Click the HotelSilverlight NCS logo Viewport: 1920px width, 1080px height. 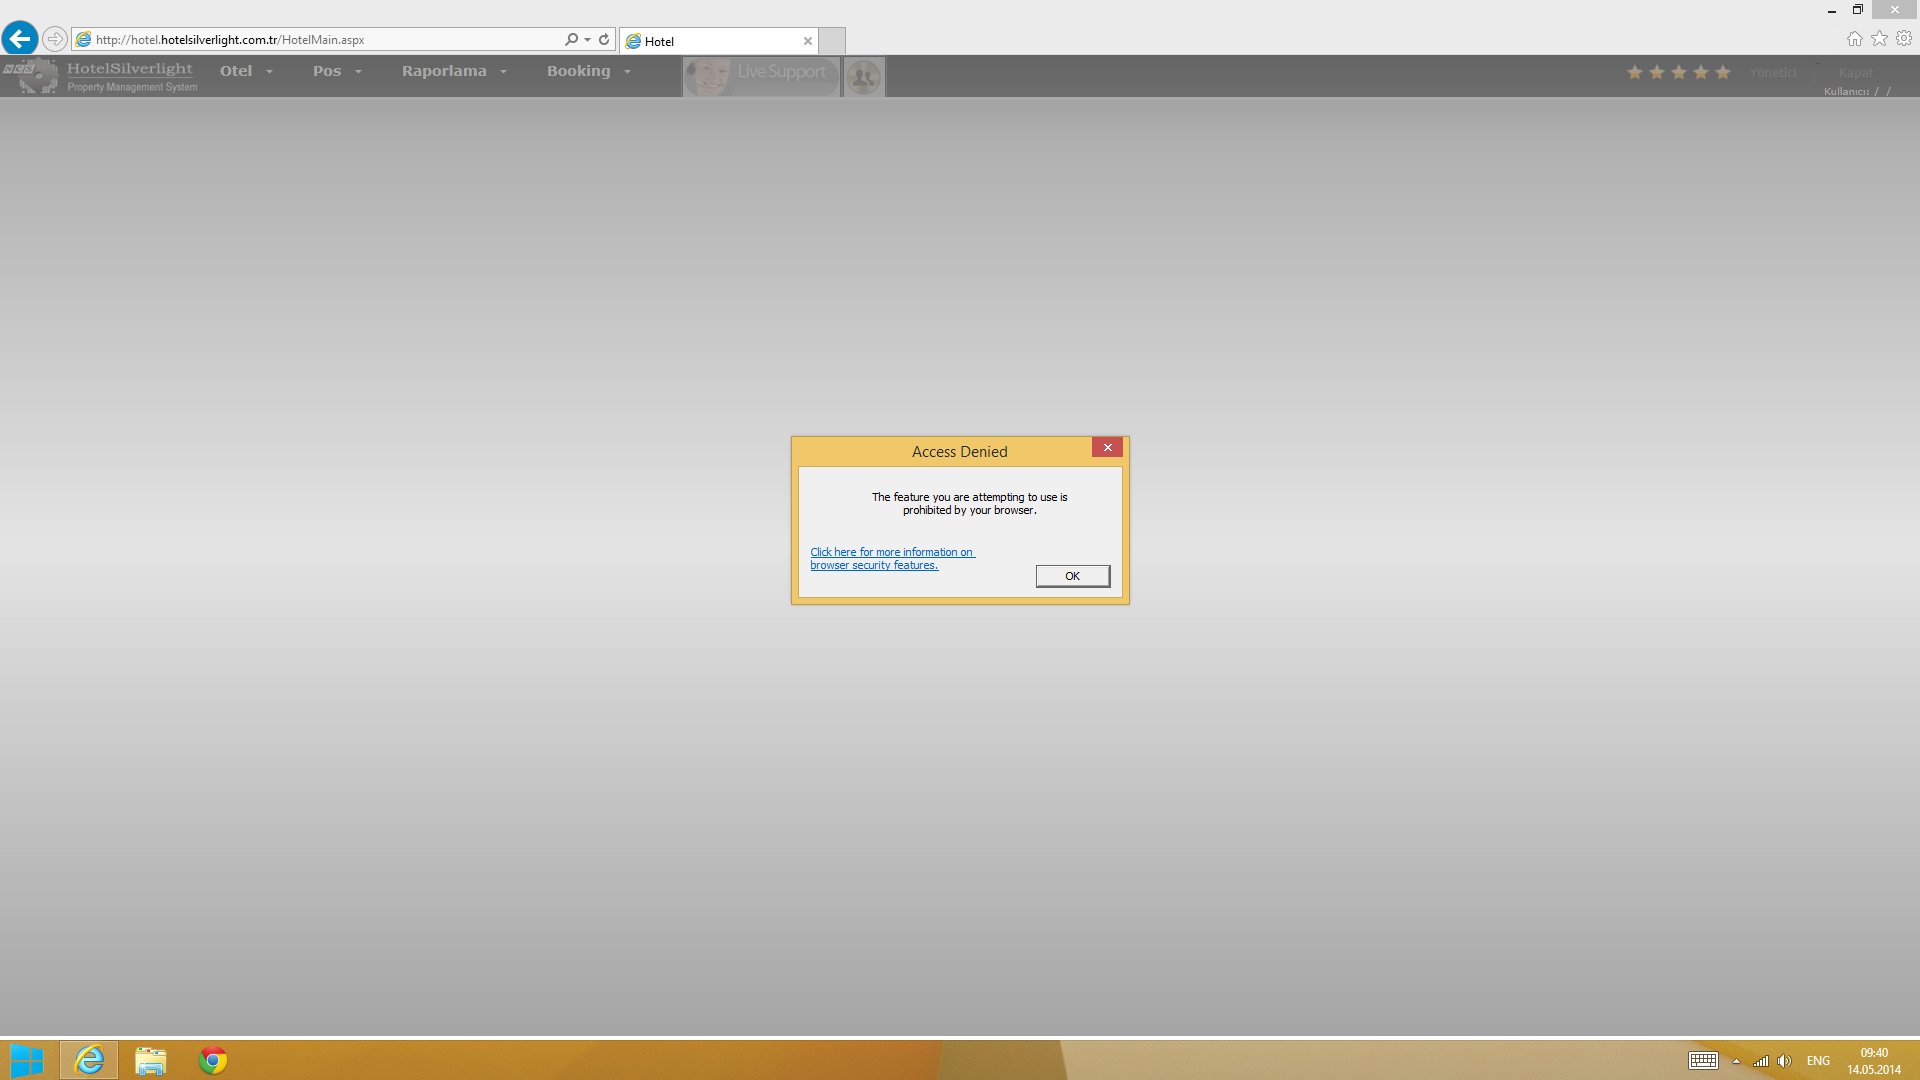pos(30,75)
